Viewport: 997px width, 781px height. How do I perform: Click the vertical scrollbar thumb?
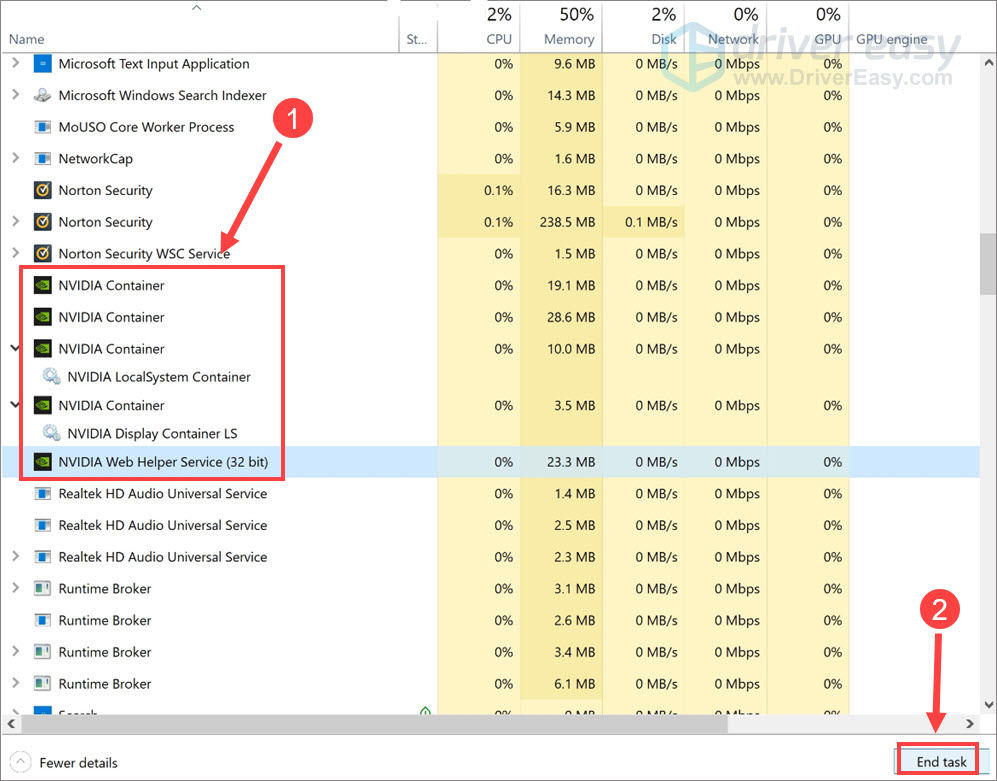point(987,262)
